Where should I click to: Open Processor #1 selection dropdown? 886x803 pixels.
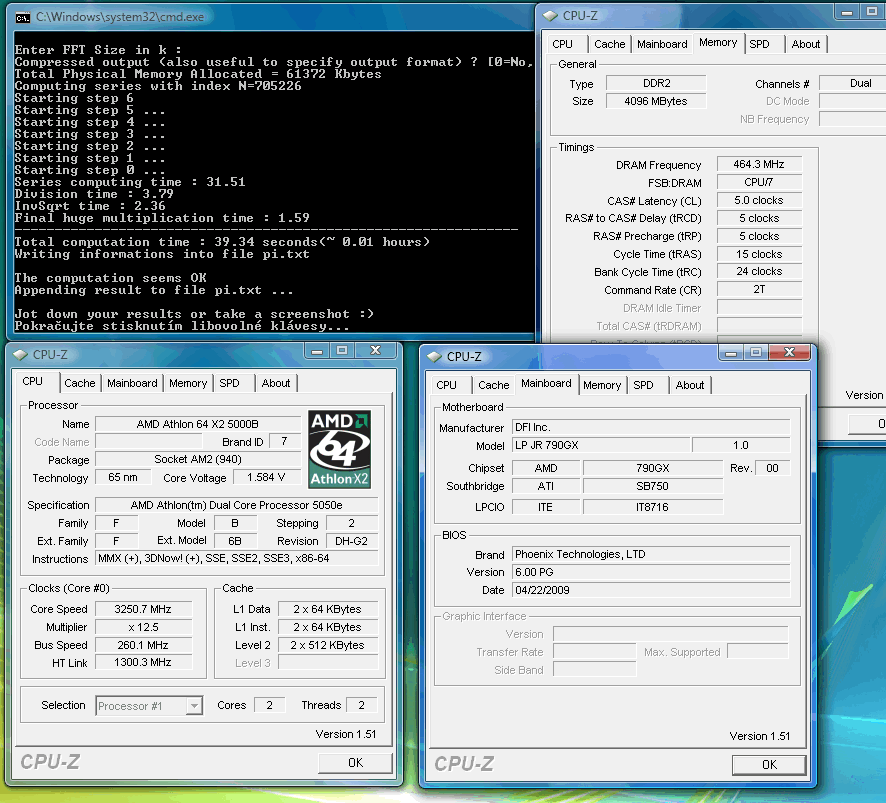[194, 706]
